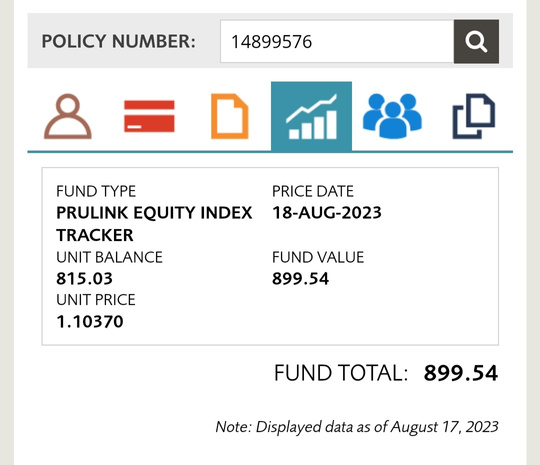The height and width of the screenshot is (465, 540).
Task: Open the orange document page icon
Action: (x=229, y=116)
